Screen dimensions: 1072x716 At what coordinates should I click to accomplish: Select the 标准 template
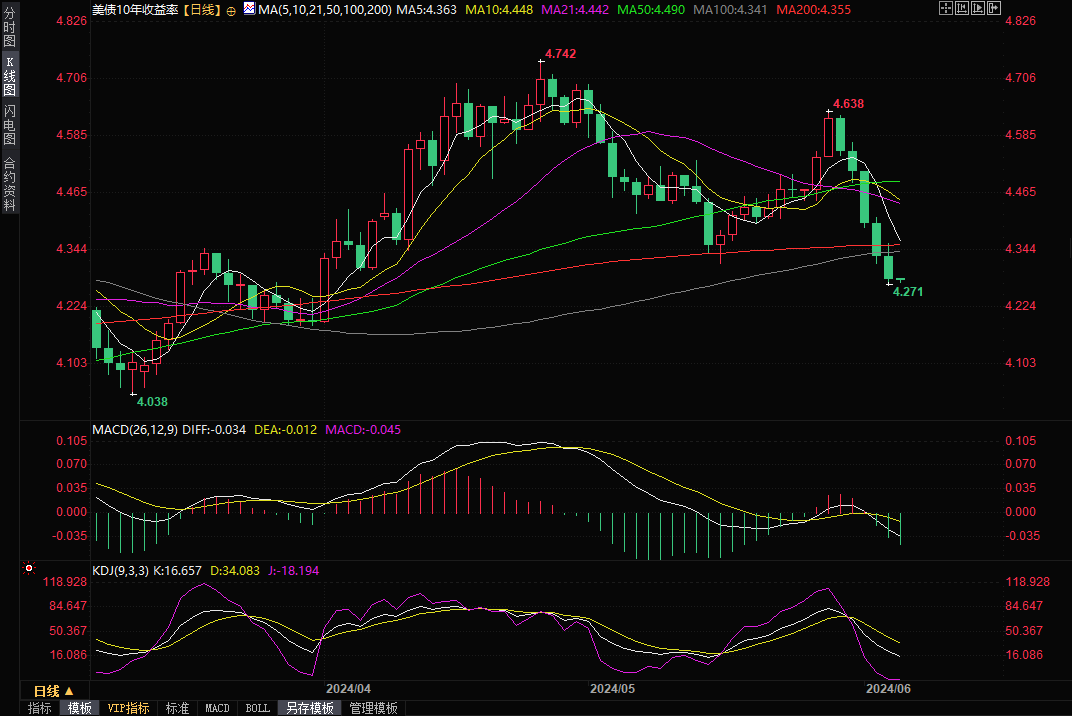pos(178,708)
